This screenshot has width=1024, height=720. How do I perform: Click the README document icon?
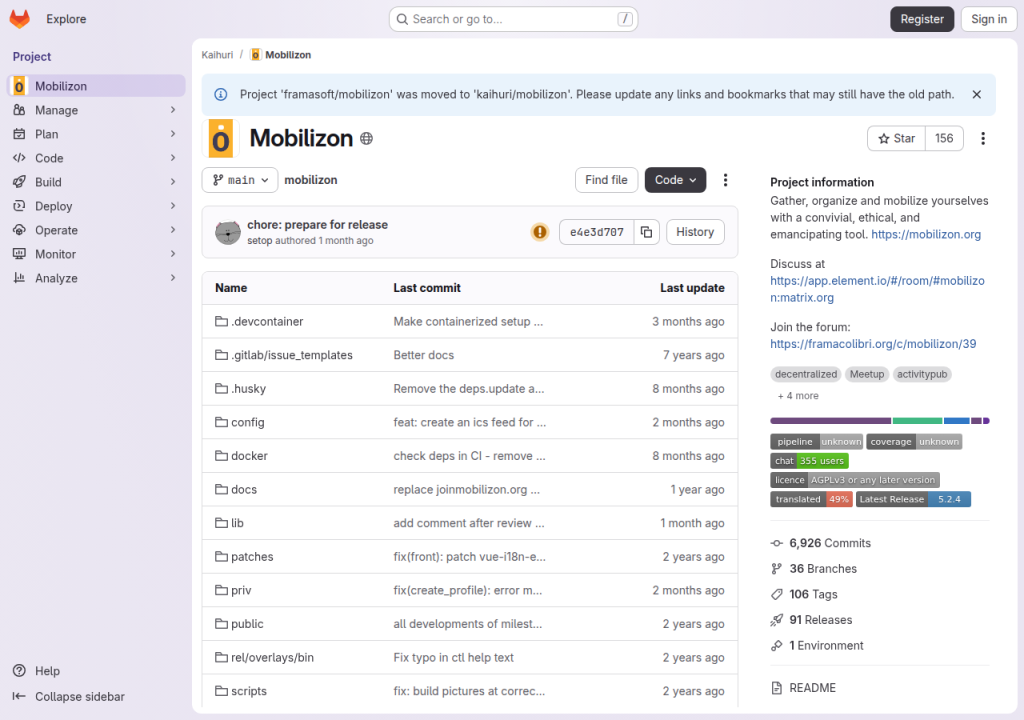tap(776, 687)
